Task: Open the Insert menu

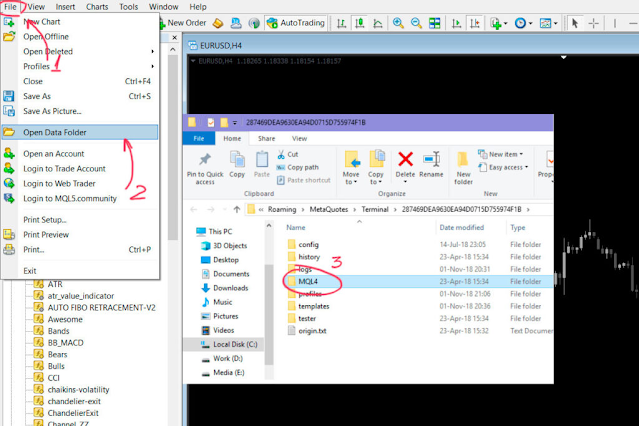Action: pos(65,7)
